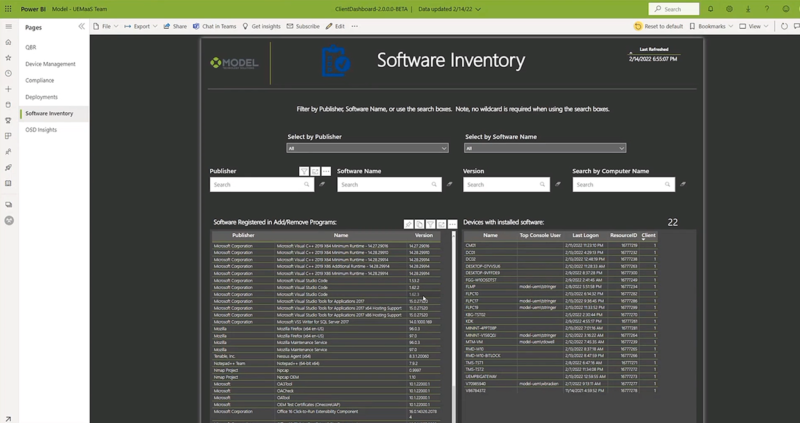This screenshot has width=800, height=423.
Task: Click the Subscribe button
Action: [x=303, y=26]
